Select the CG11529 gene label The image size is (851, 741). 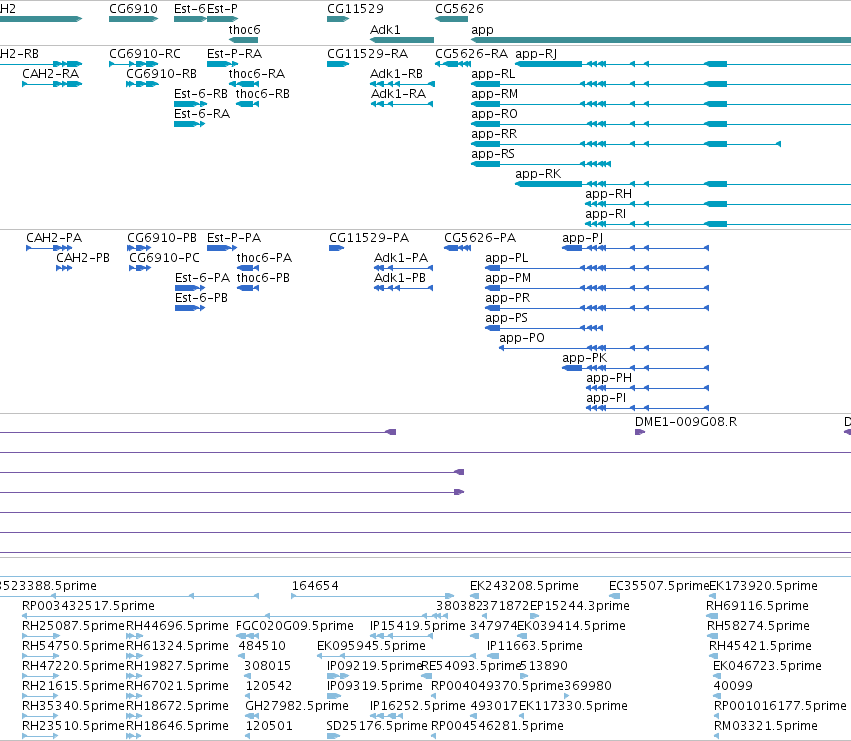click(x=355, y=9)
